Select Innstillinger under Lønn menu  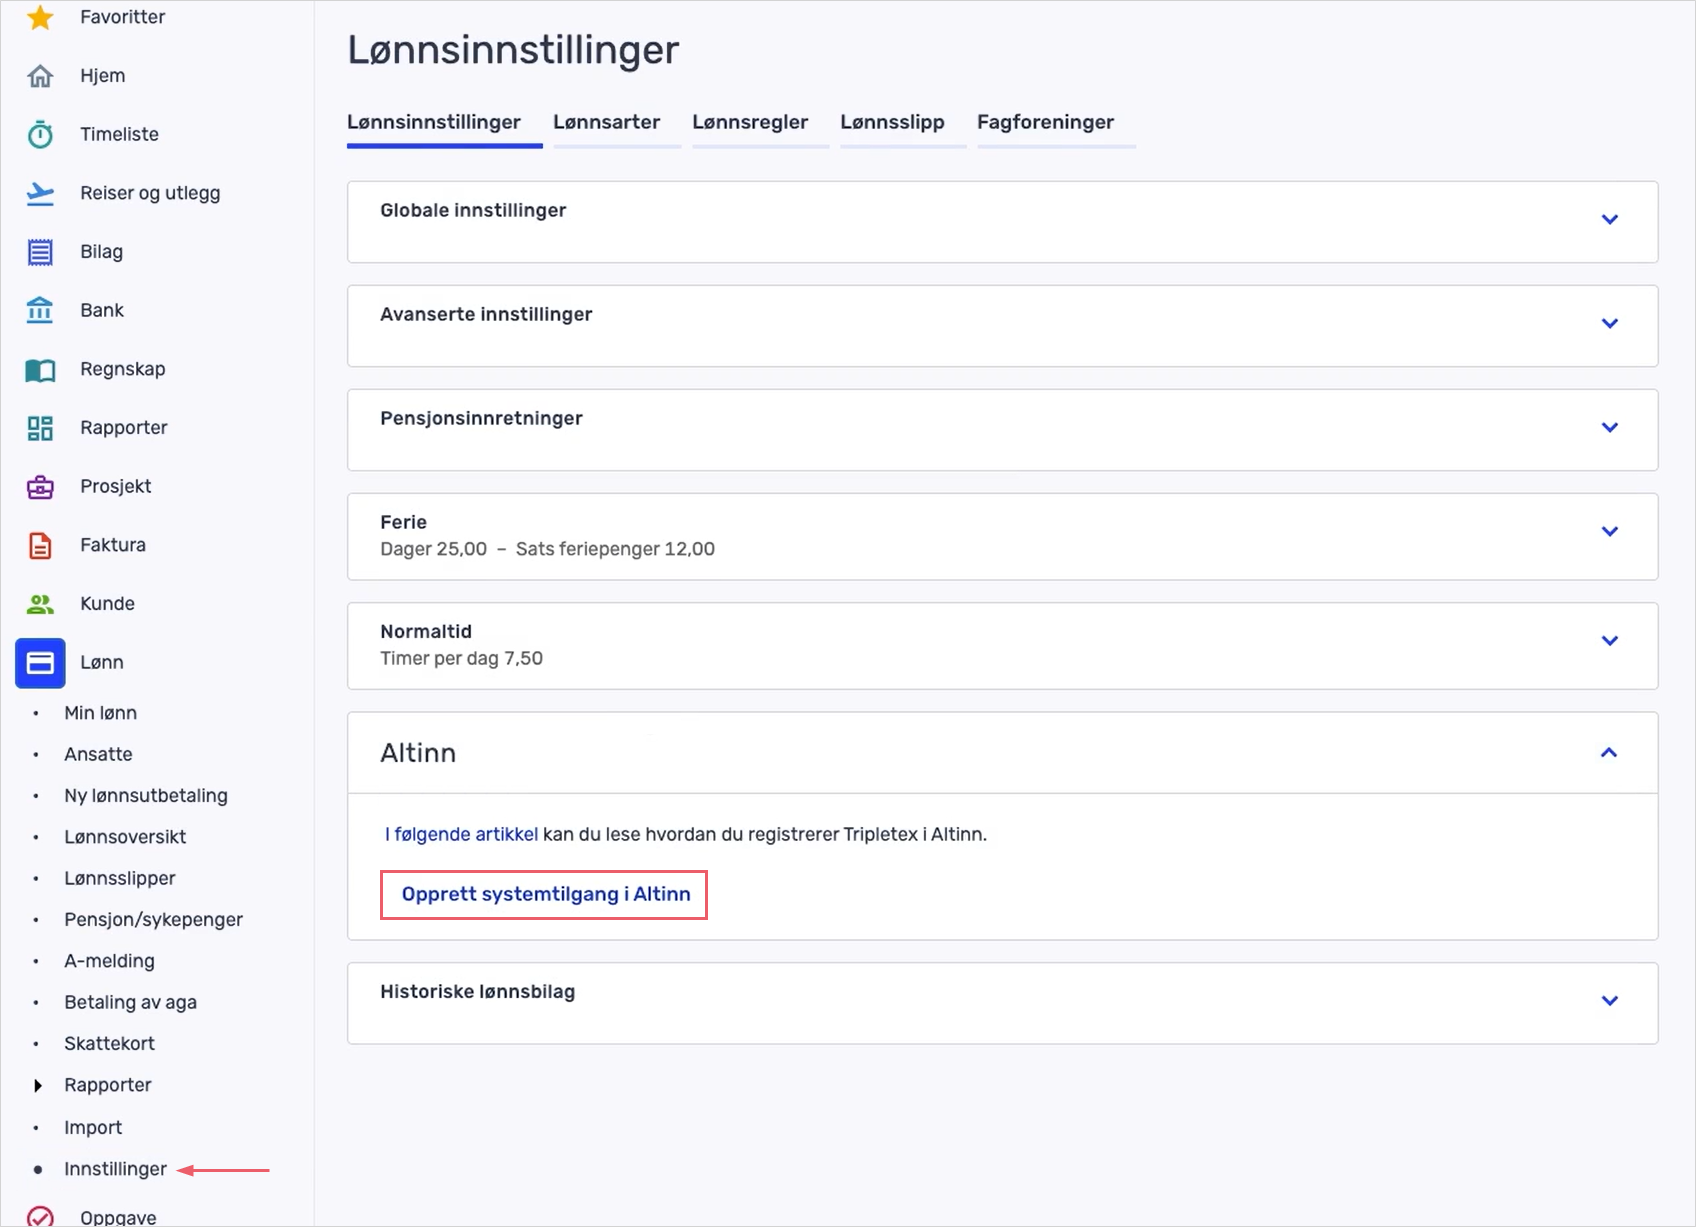tap(114, 1168)
